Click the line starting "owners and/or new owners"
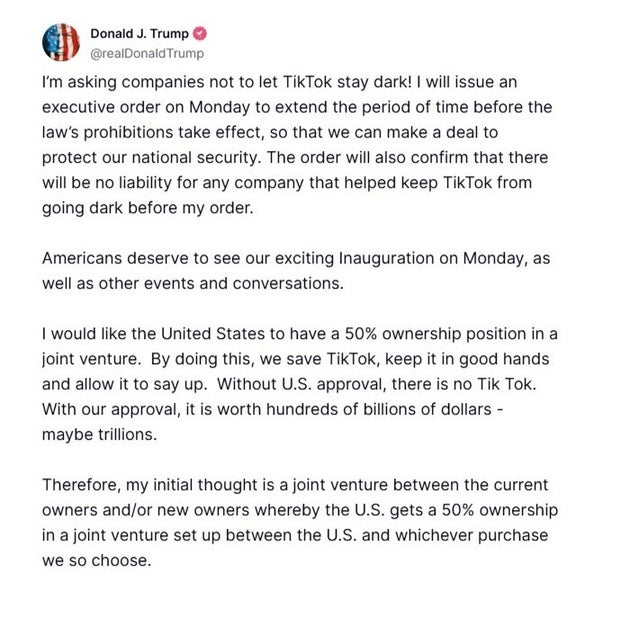Image resolution: width=630 pixels, height=617 pixels. point(299,510)
